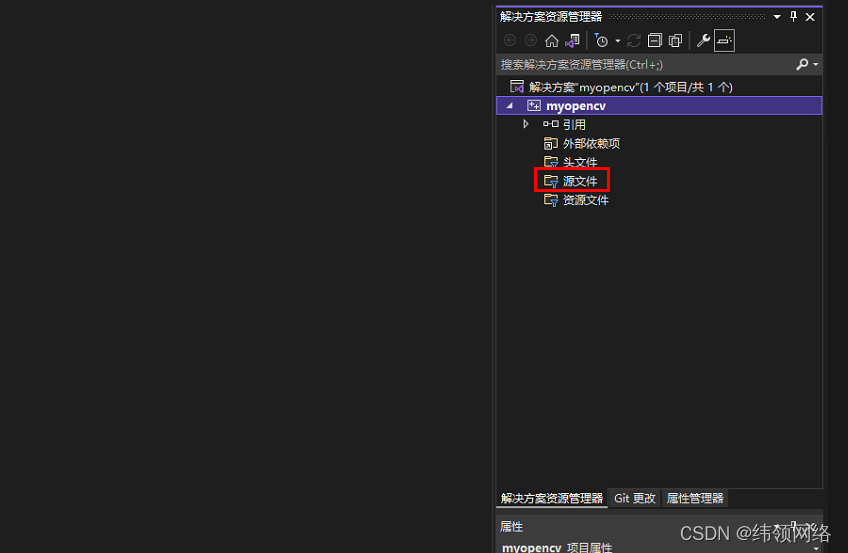Click the references icon beside 引用
Image resolution: width=848 pixels, height=553 pixels.
click(551, 124)
